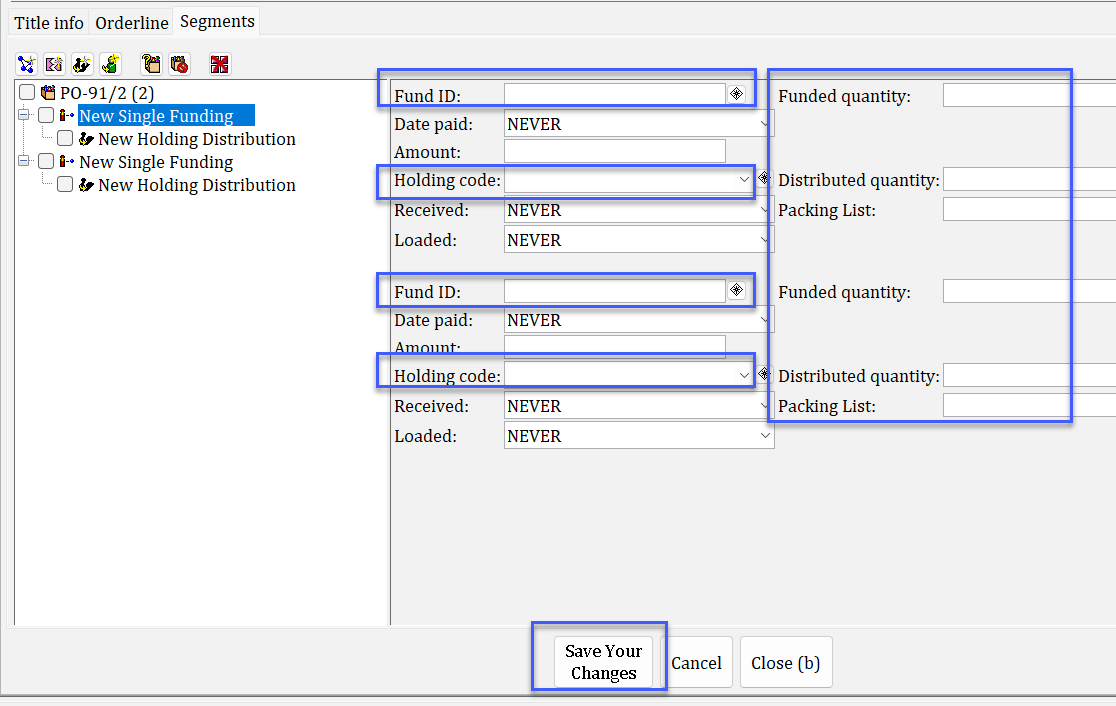Click the upper Amount input field
This screenshot has width=1116, height=706.
tap(614, 152)
